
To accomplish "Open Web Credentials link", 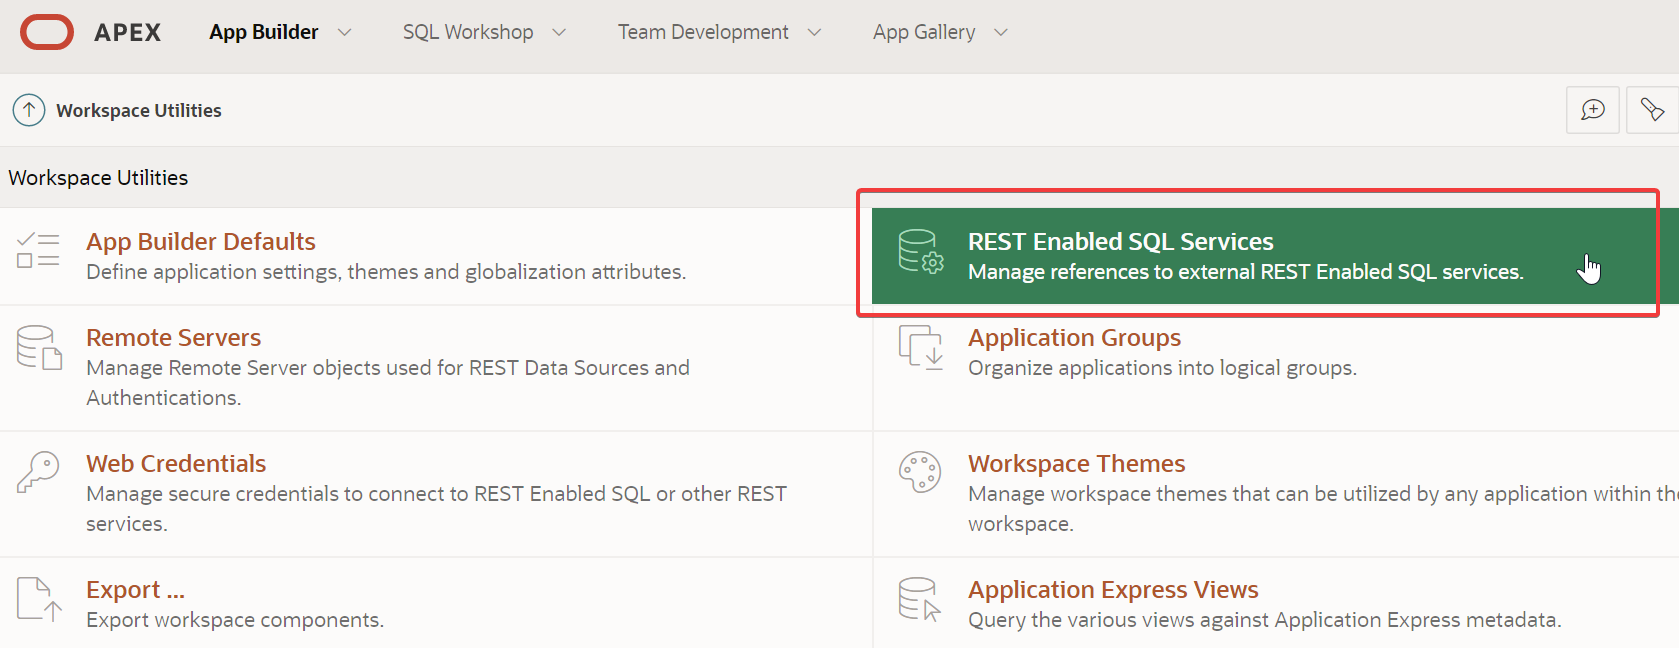I will coord(176,463).
